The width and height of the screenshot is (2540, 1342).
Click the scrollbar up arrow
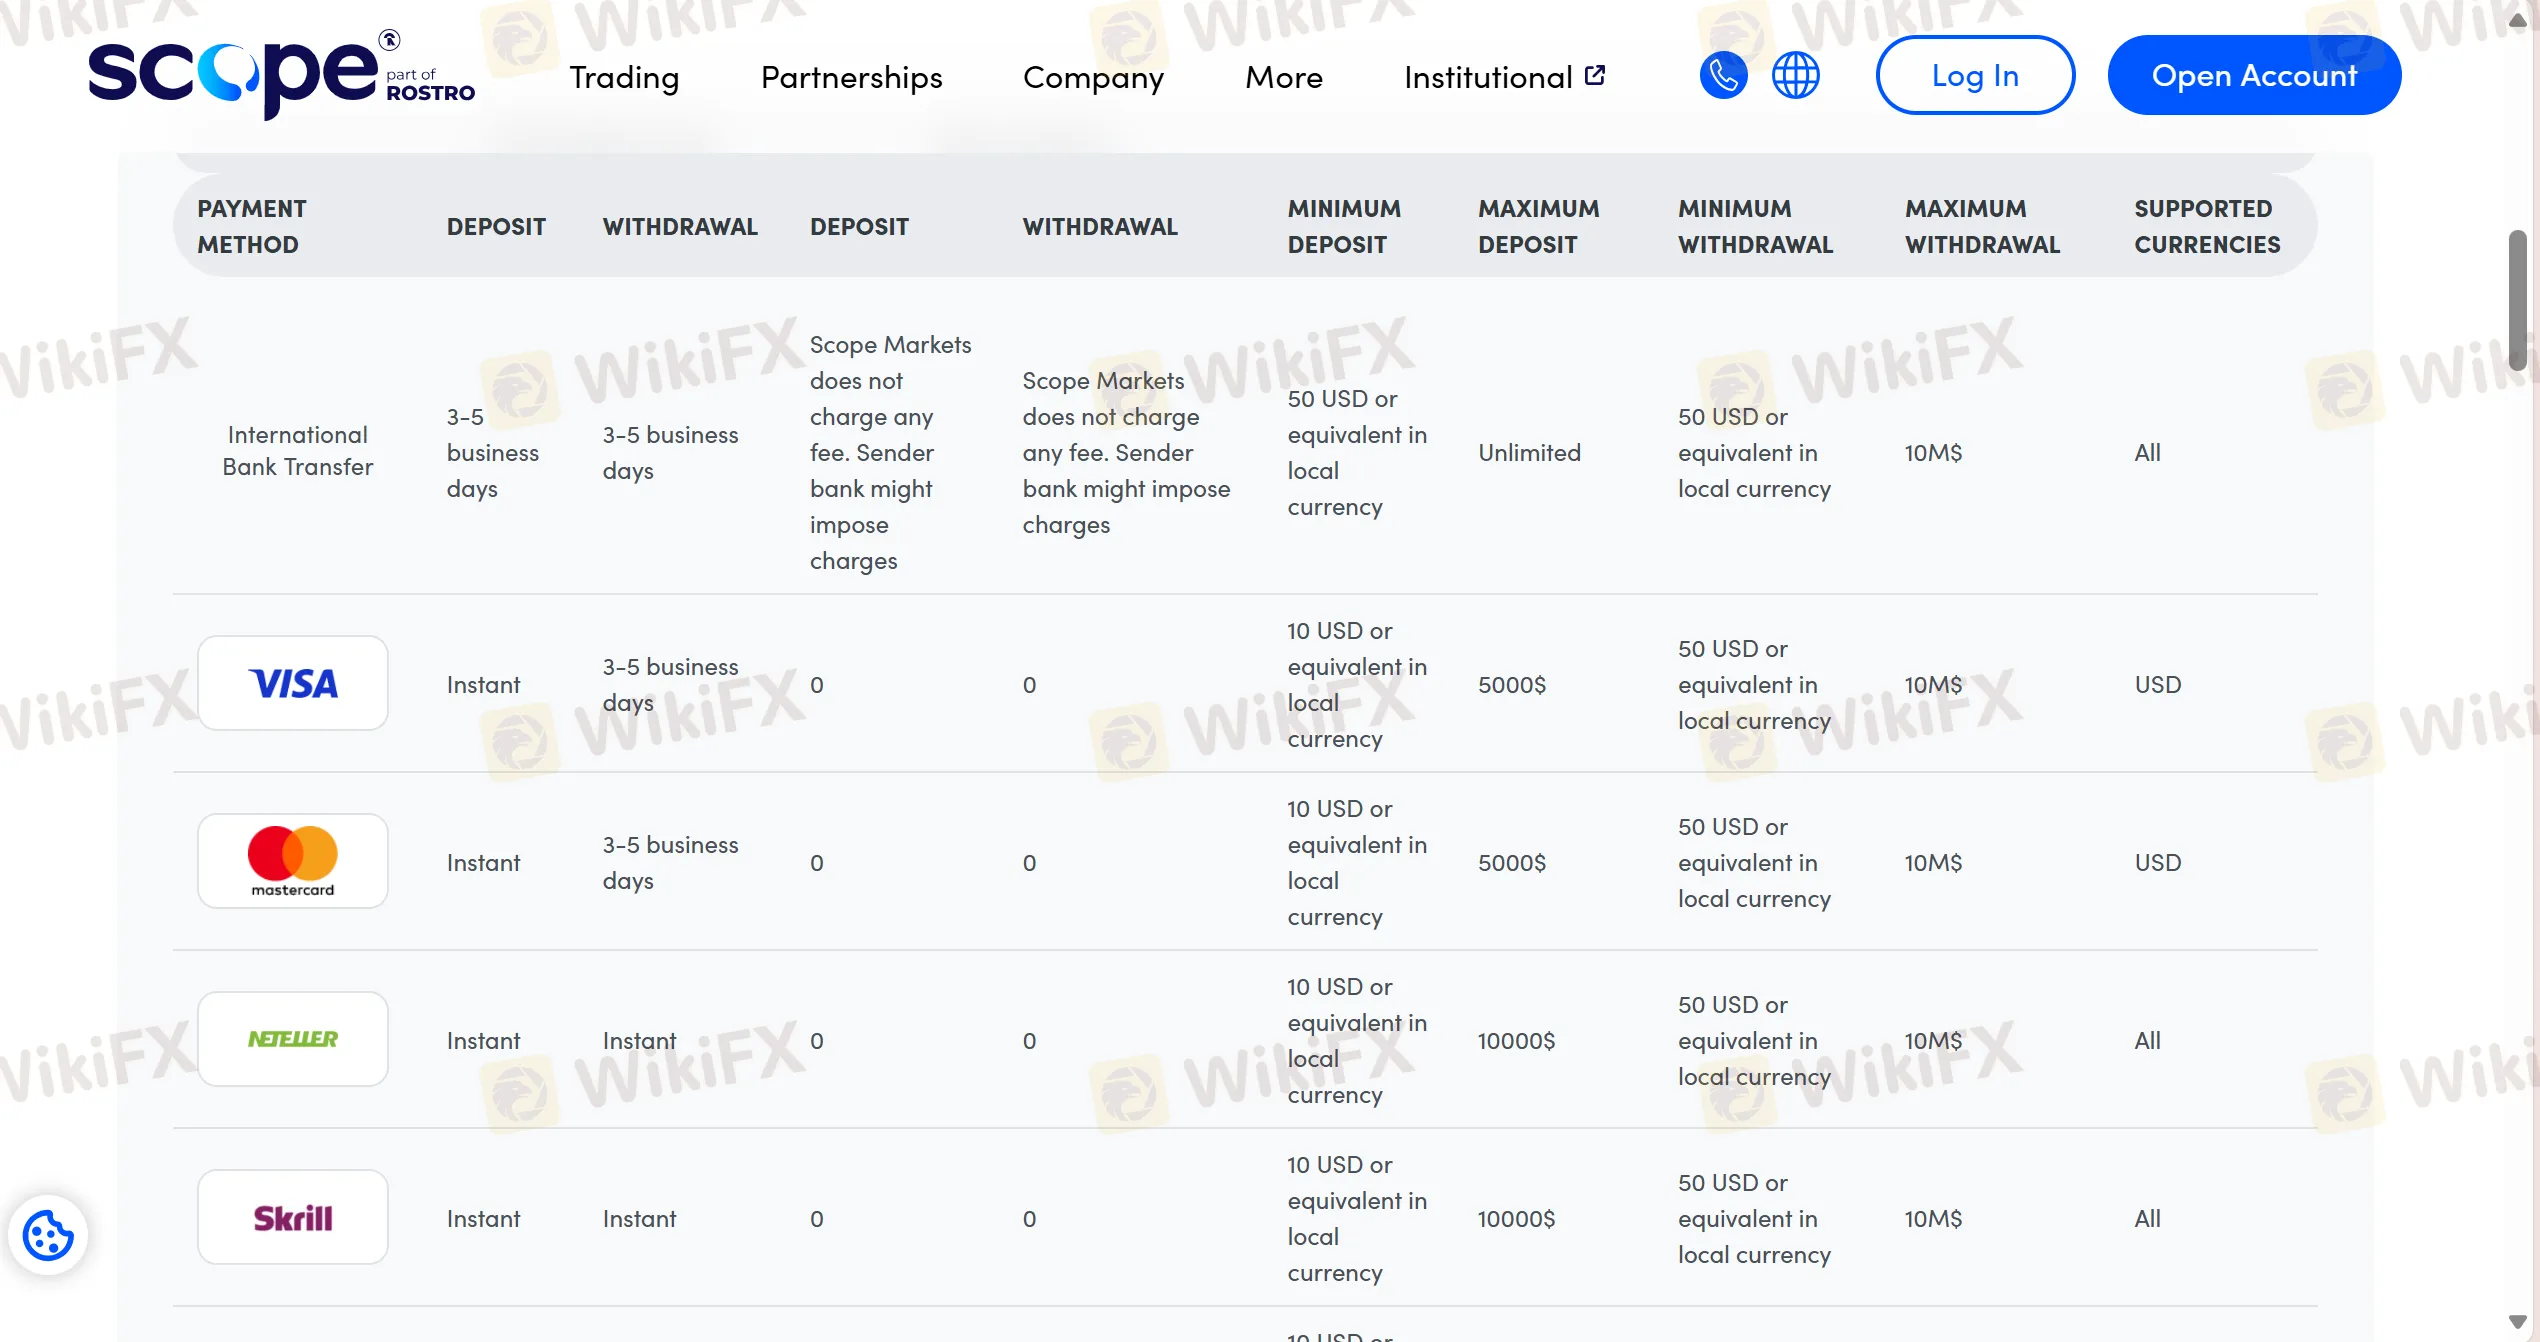tap(2517, 20)
